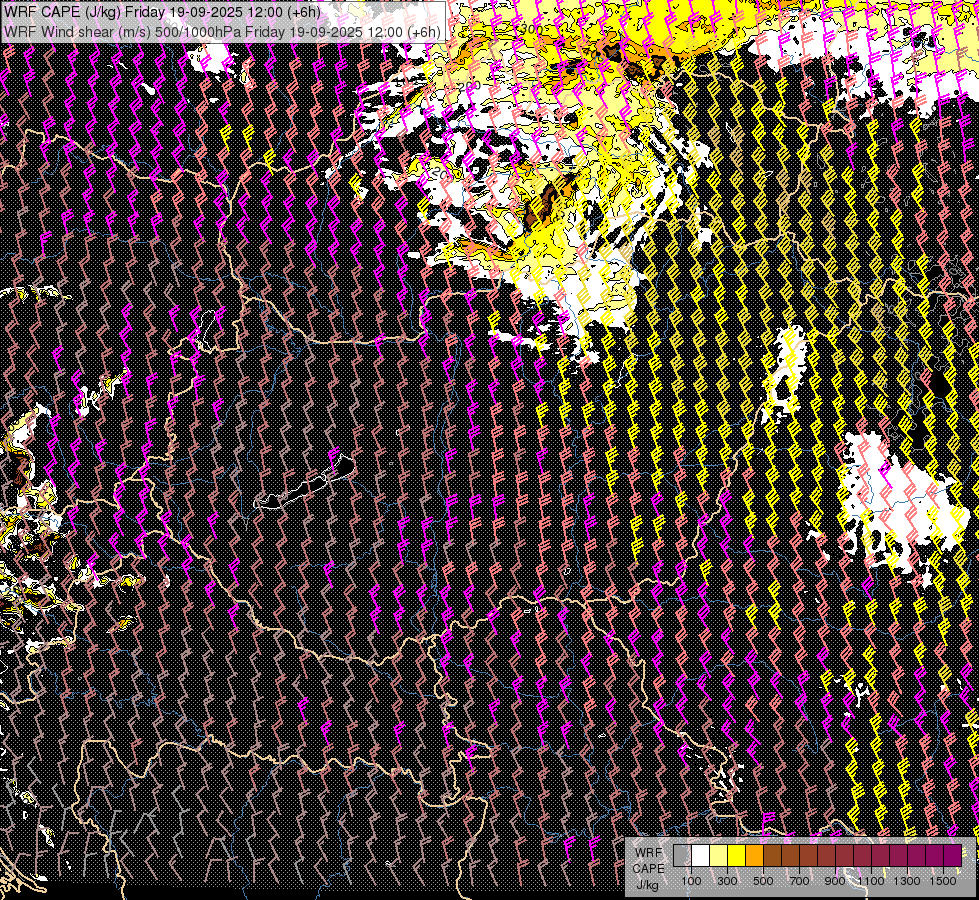Click the elongated black lake in map center
Image resolution: width=979 pixels, height=900 pixels.
click(x=306, y=482)
